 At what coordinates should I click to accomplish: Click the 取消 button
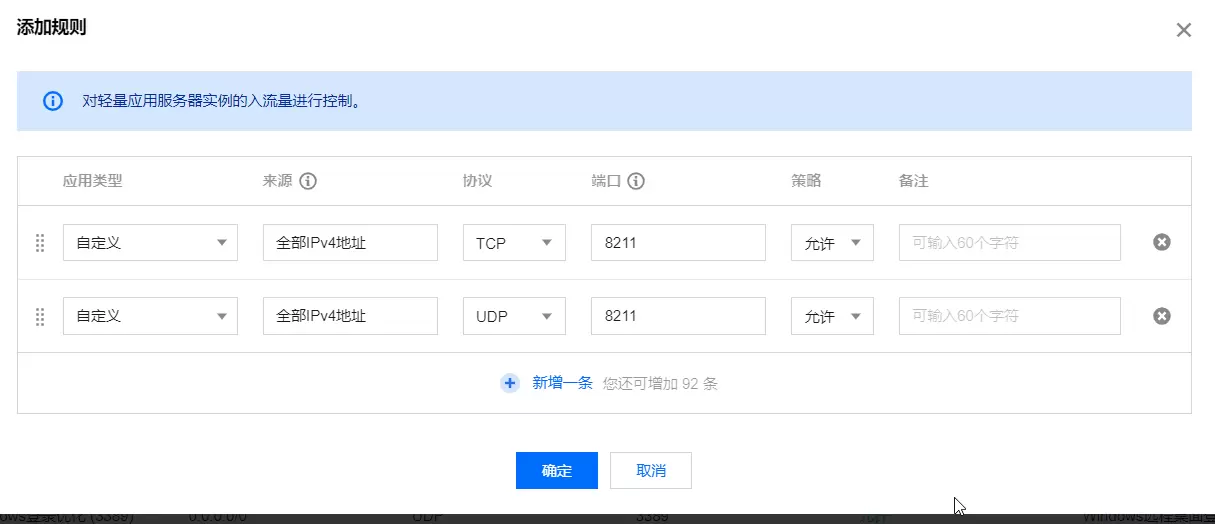pyautogui.click(x=651, y=471)
